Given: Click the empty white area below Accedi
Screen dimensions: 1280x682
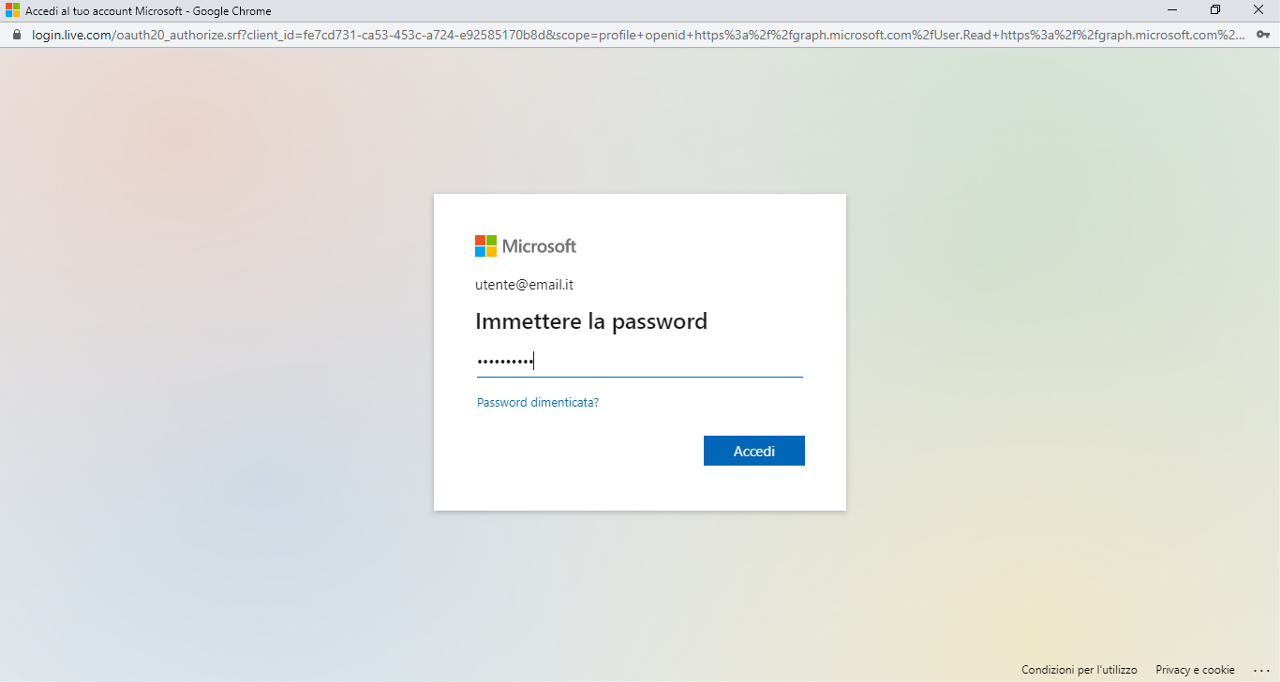Looking at the screenshot, I should [x=640, y=488].
